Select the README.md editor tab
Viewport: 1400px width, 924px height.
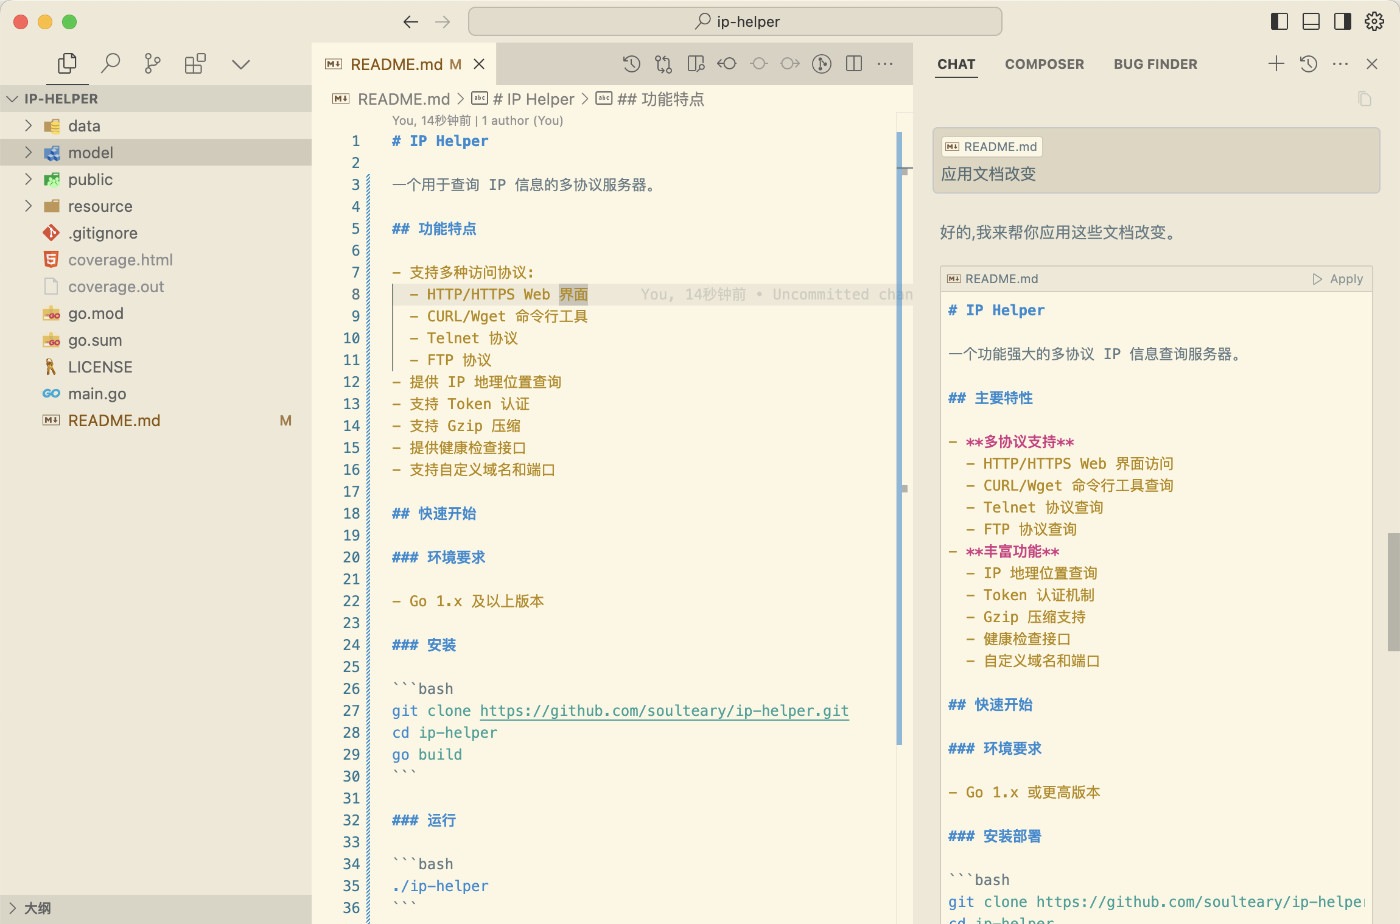[405, 64]
